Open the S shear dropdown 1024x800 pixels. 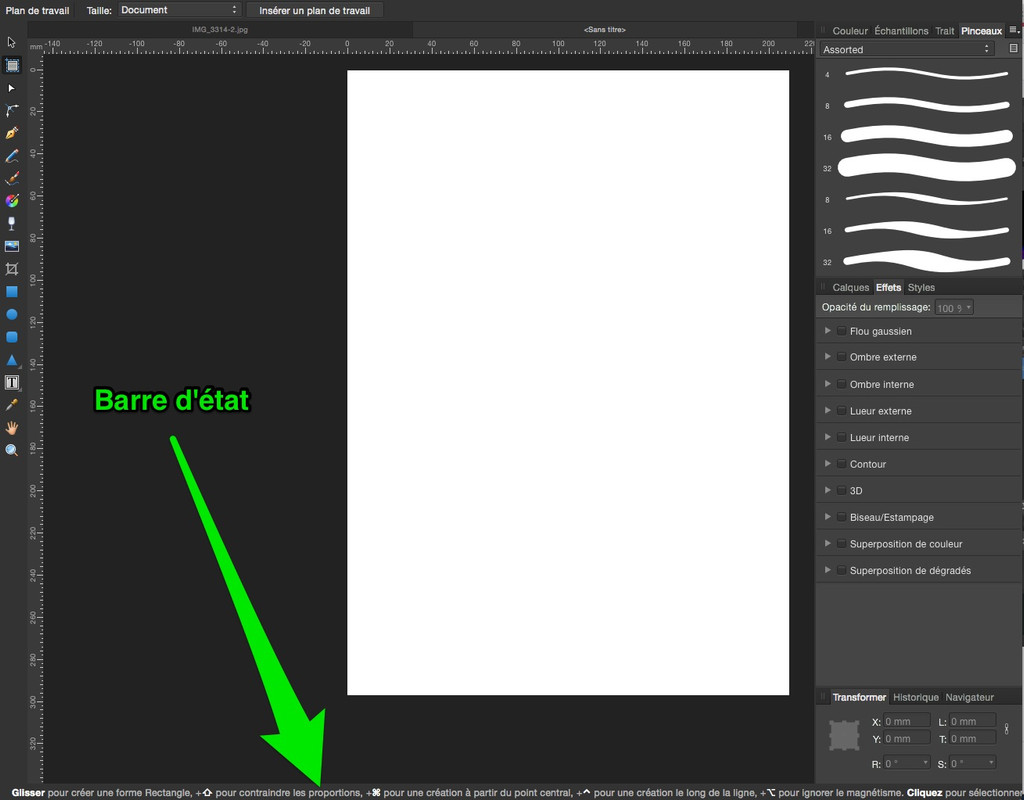click(x=972, y=763)
